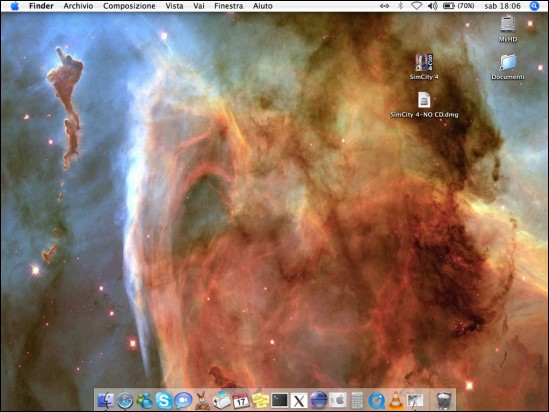Open the Trash in the Dock

pos(444,400)
